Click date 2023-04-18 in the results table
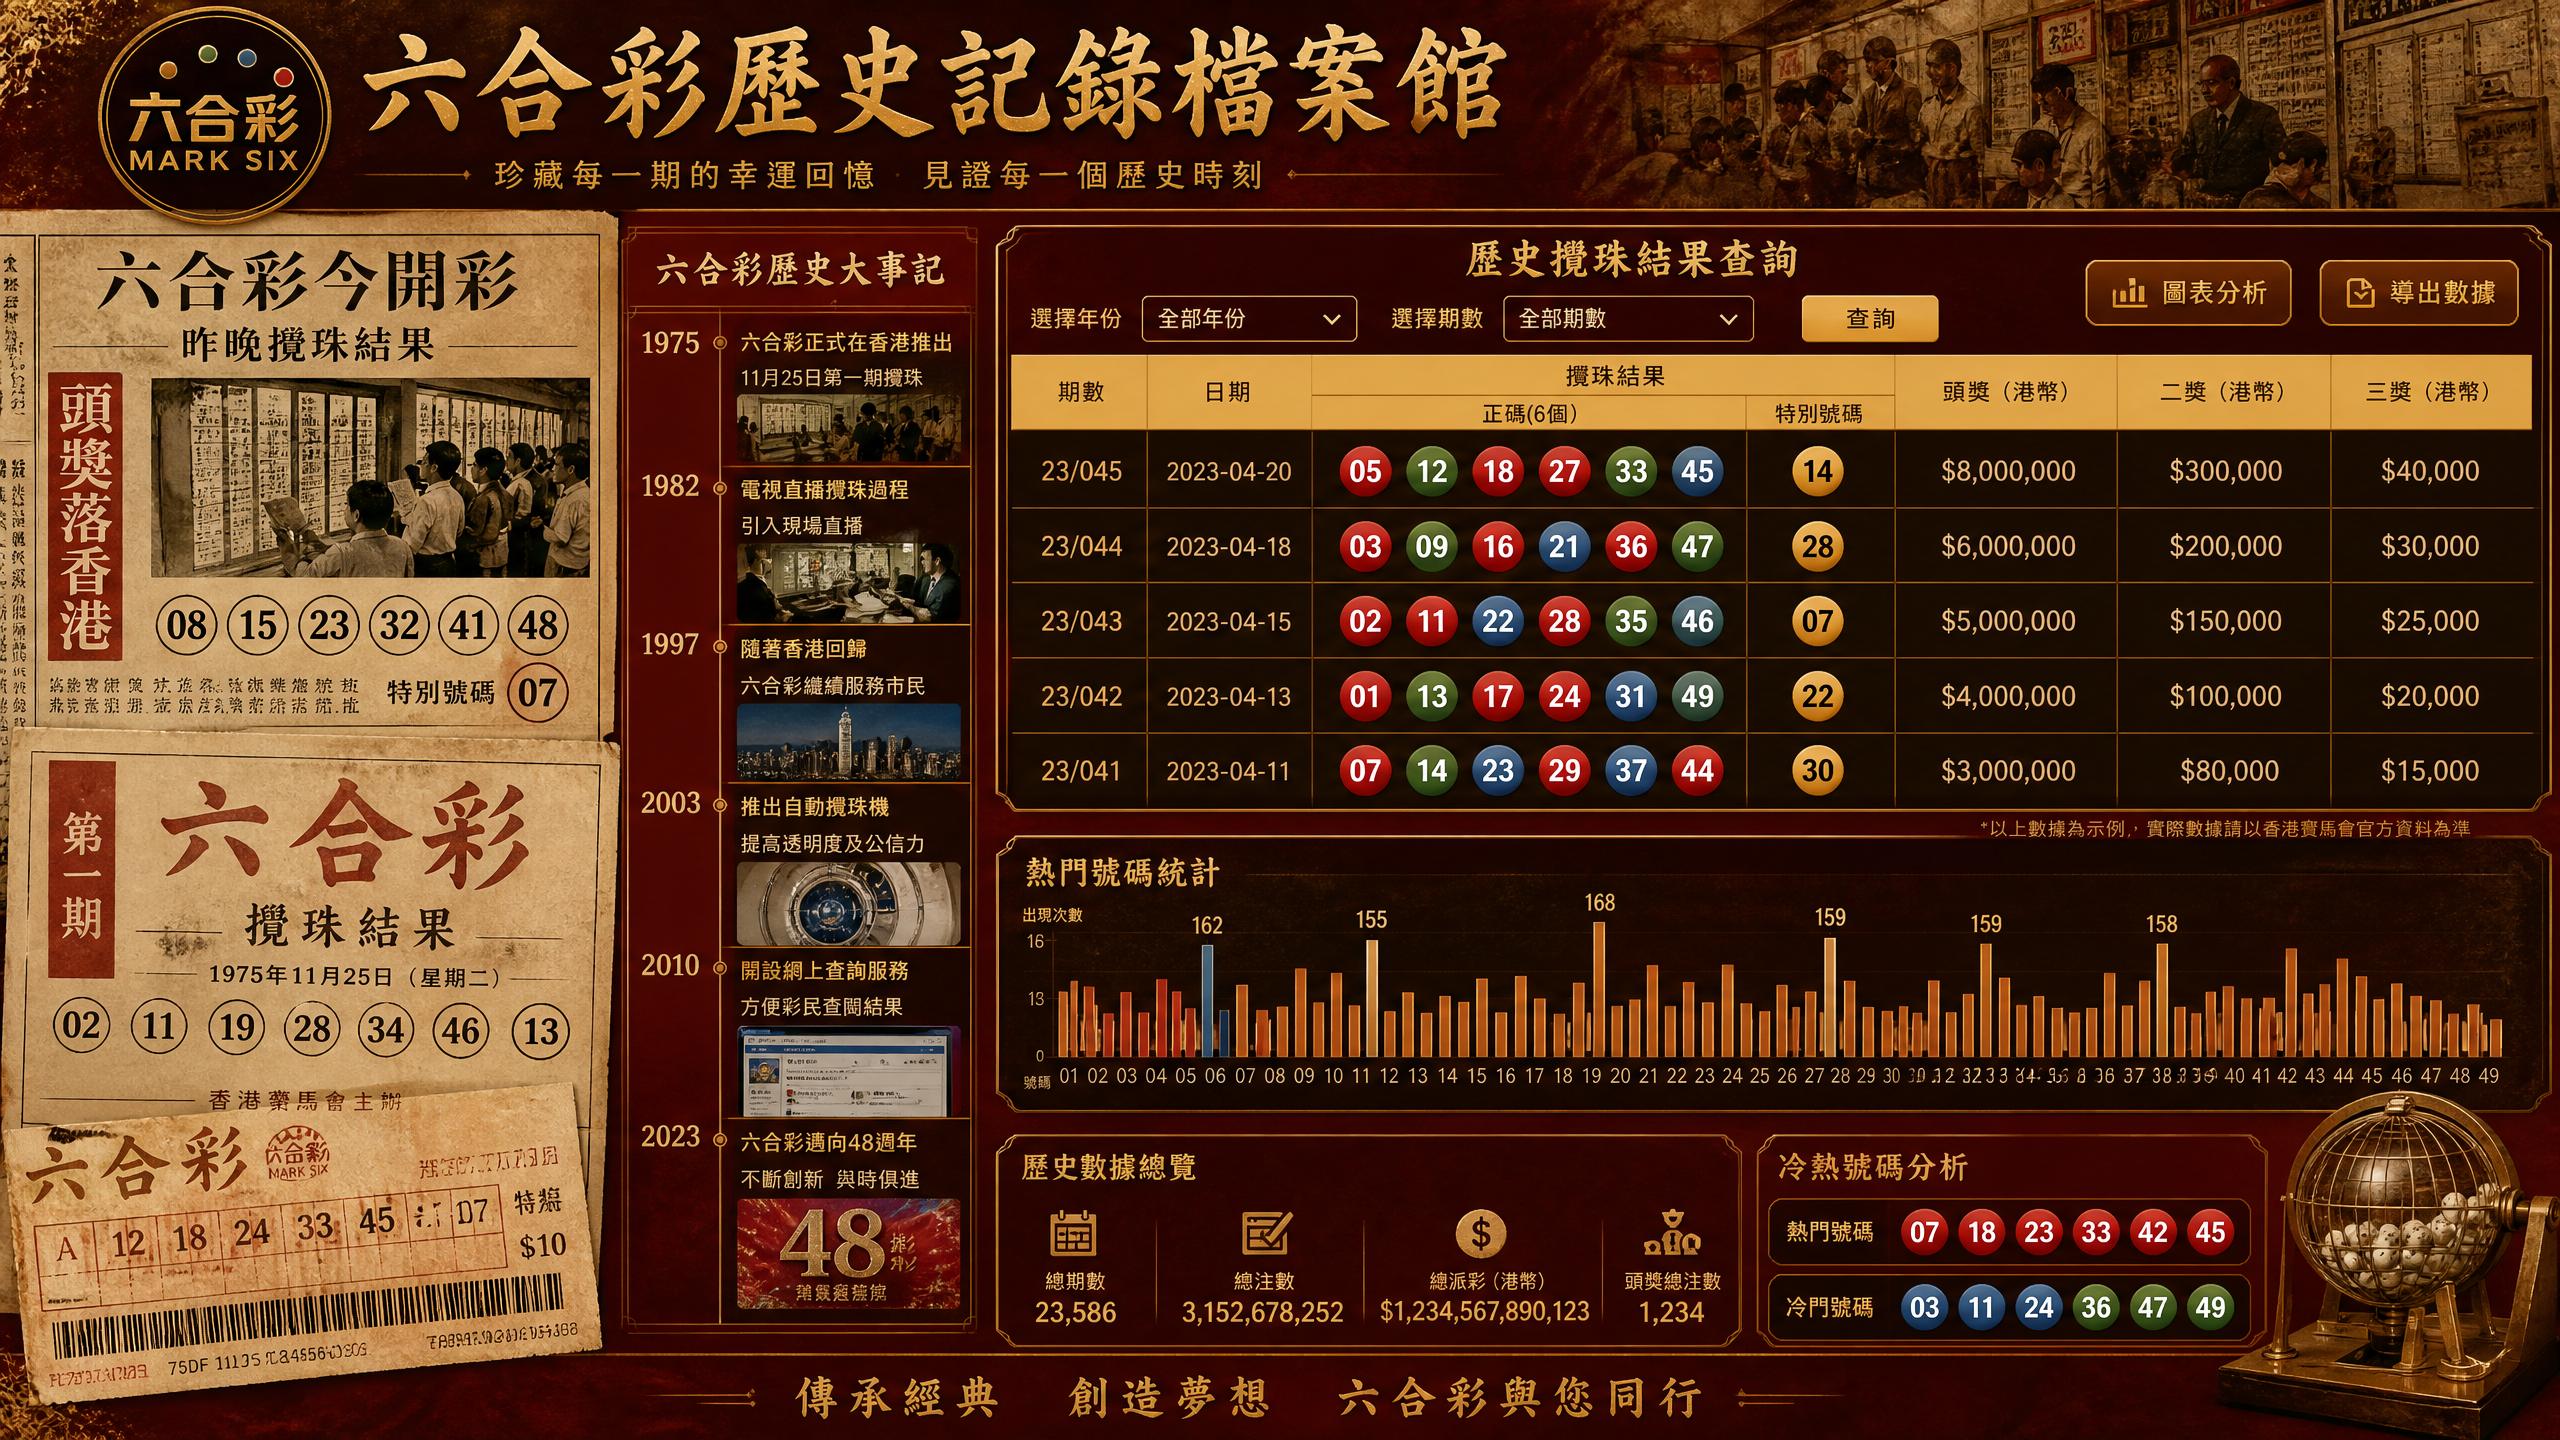2560x1440 pixels. (1229, 547)
